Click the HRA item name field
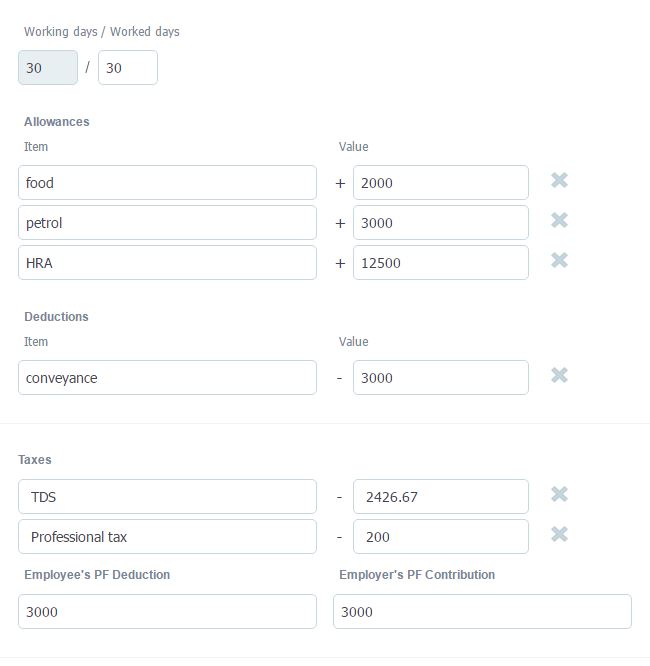The width and height of the screenshot is (650, 666). (x=167, y=263)
